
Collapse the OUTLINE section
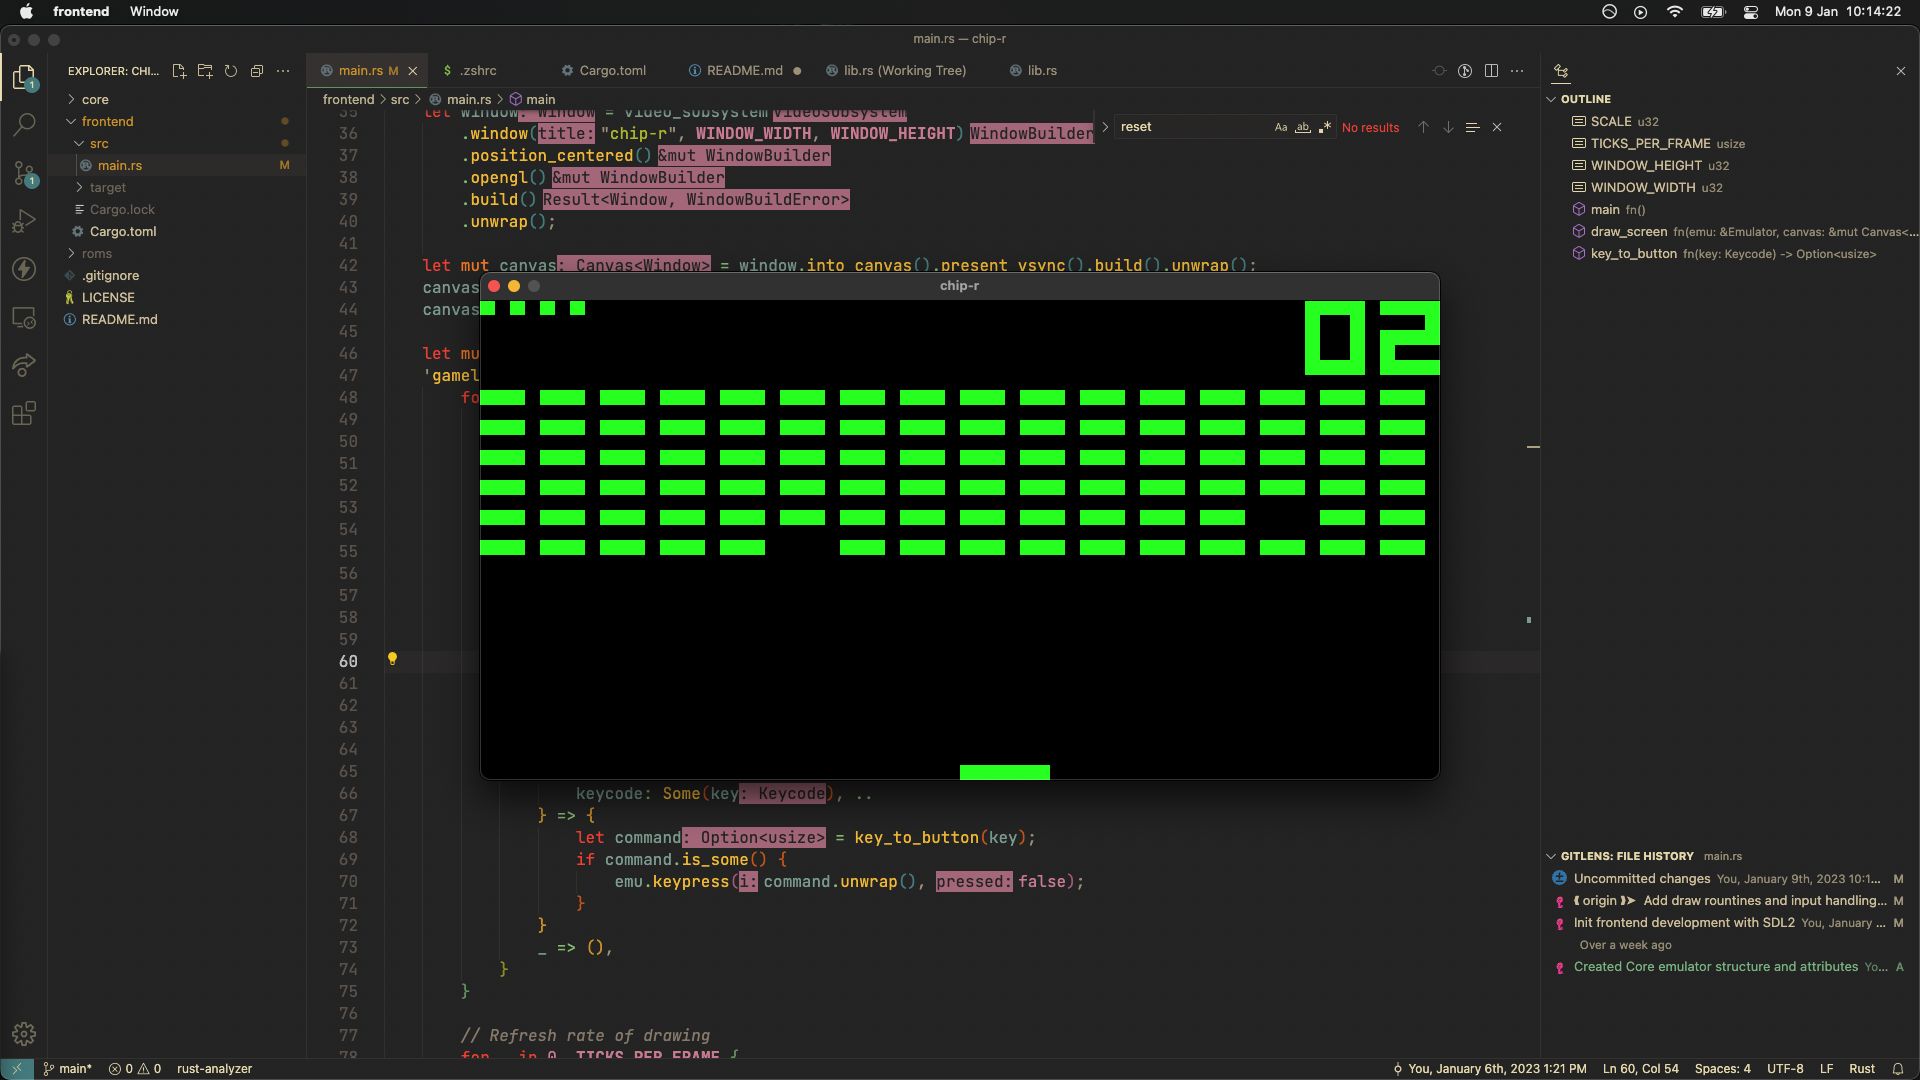pos(1585,99)
